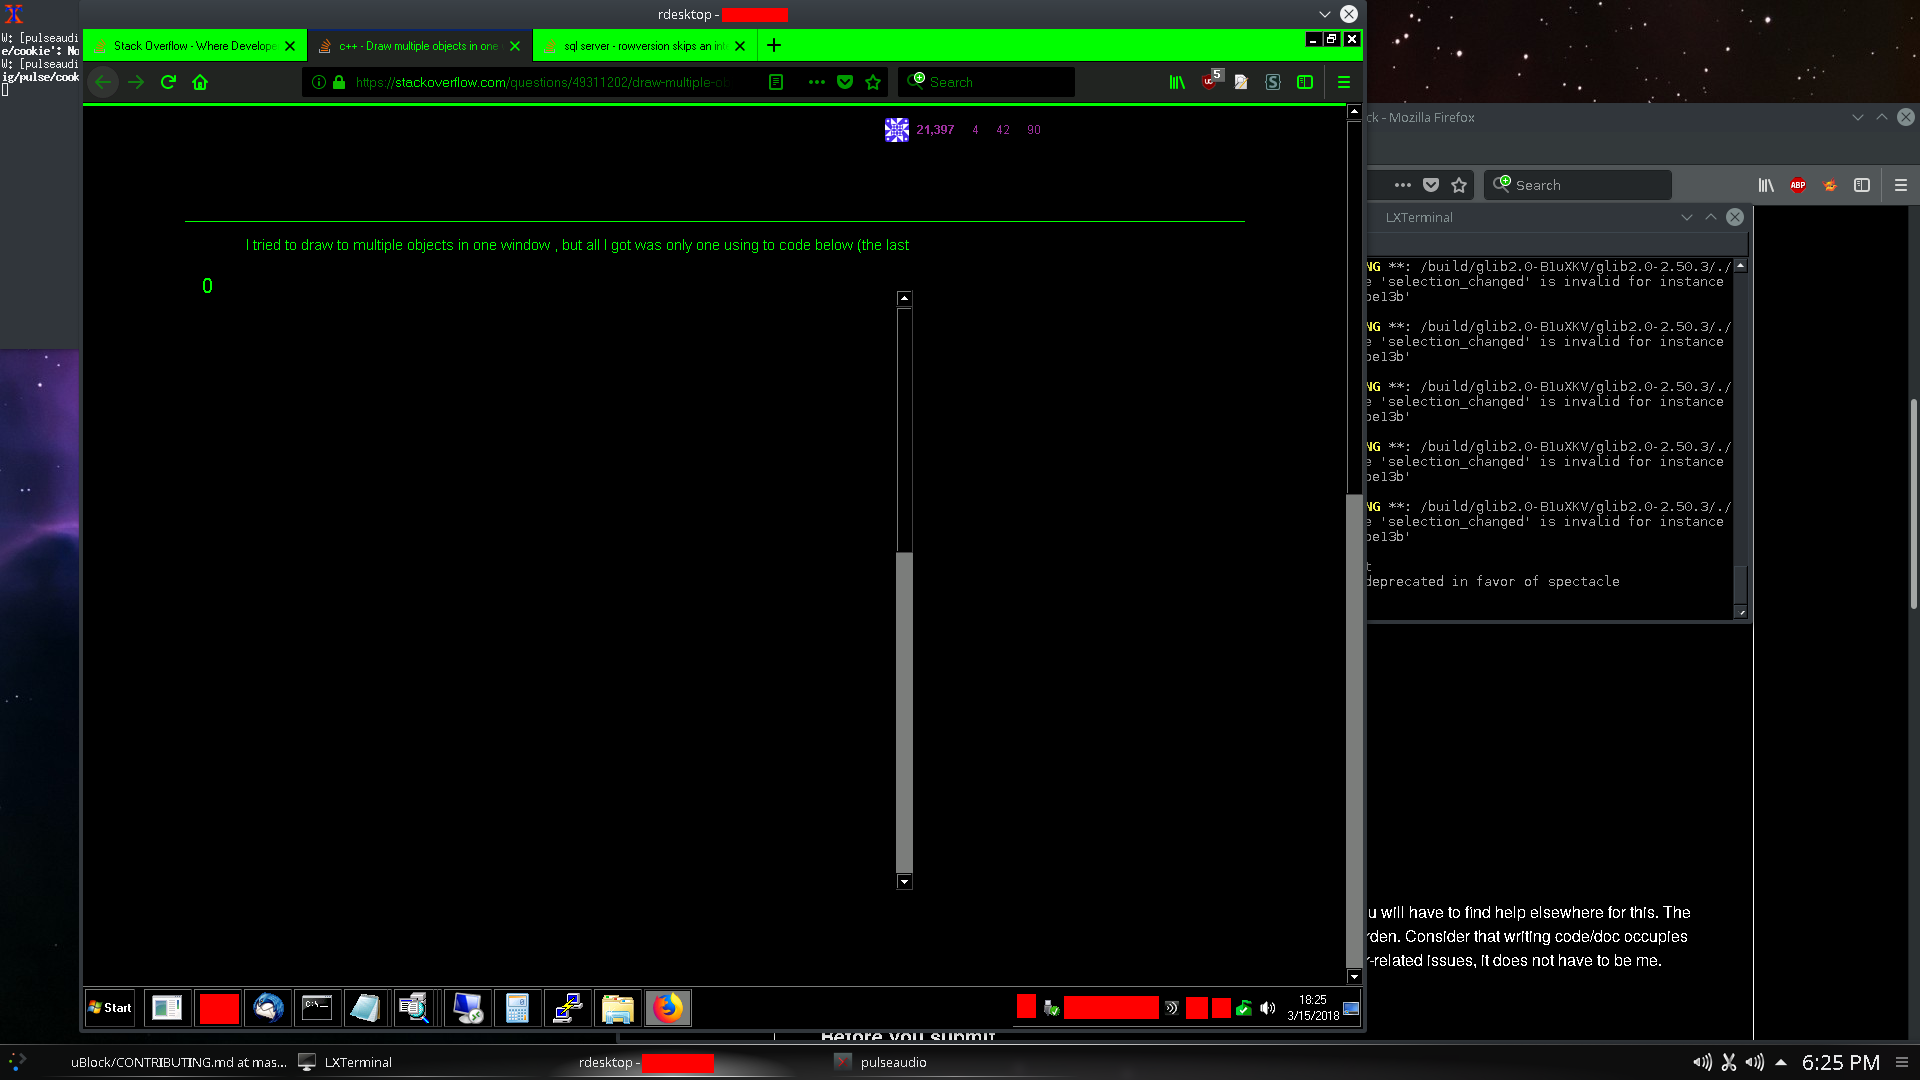Toggle reader view in address bar
This screenshot has width=1920, height=1080.
pos(776,82)
